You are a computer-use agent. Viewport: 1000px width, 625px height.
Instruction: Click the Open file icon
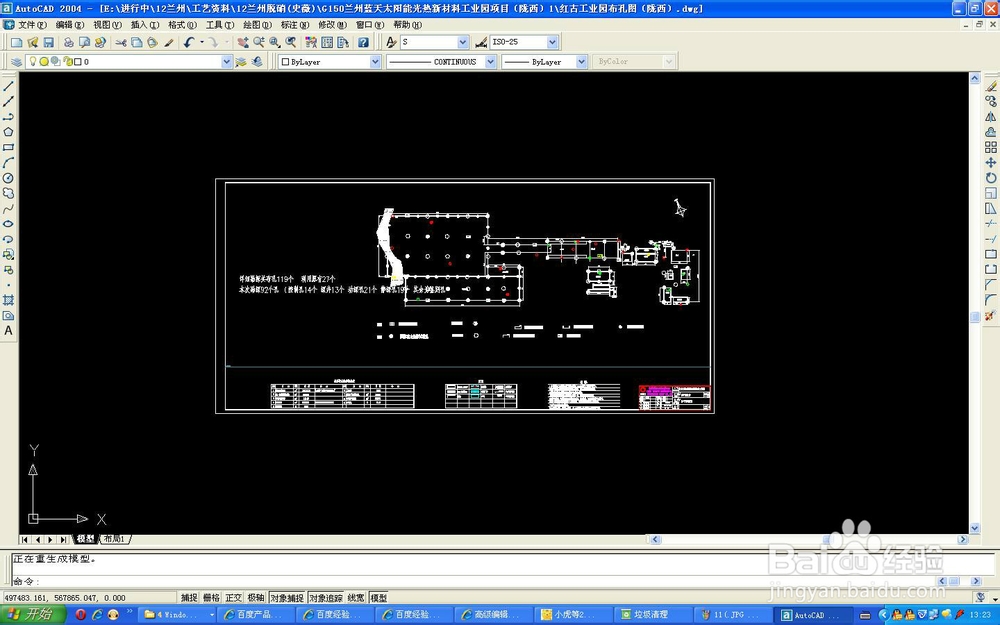[x=33, y=42]
